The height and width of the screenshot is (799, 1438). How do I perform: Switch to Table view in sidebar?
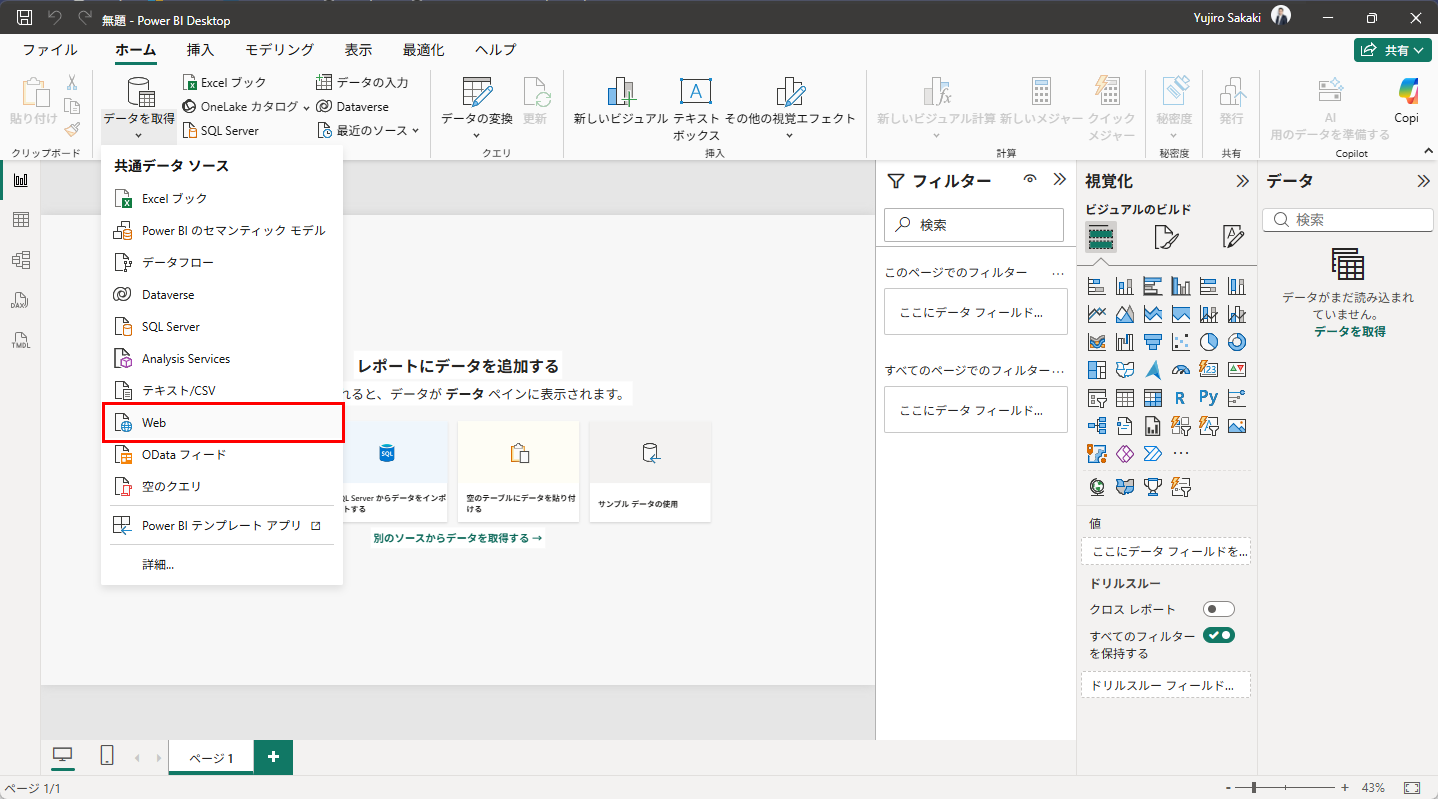(x=20, y=220)
